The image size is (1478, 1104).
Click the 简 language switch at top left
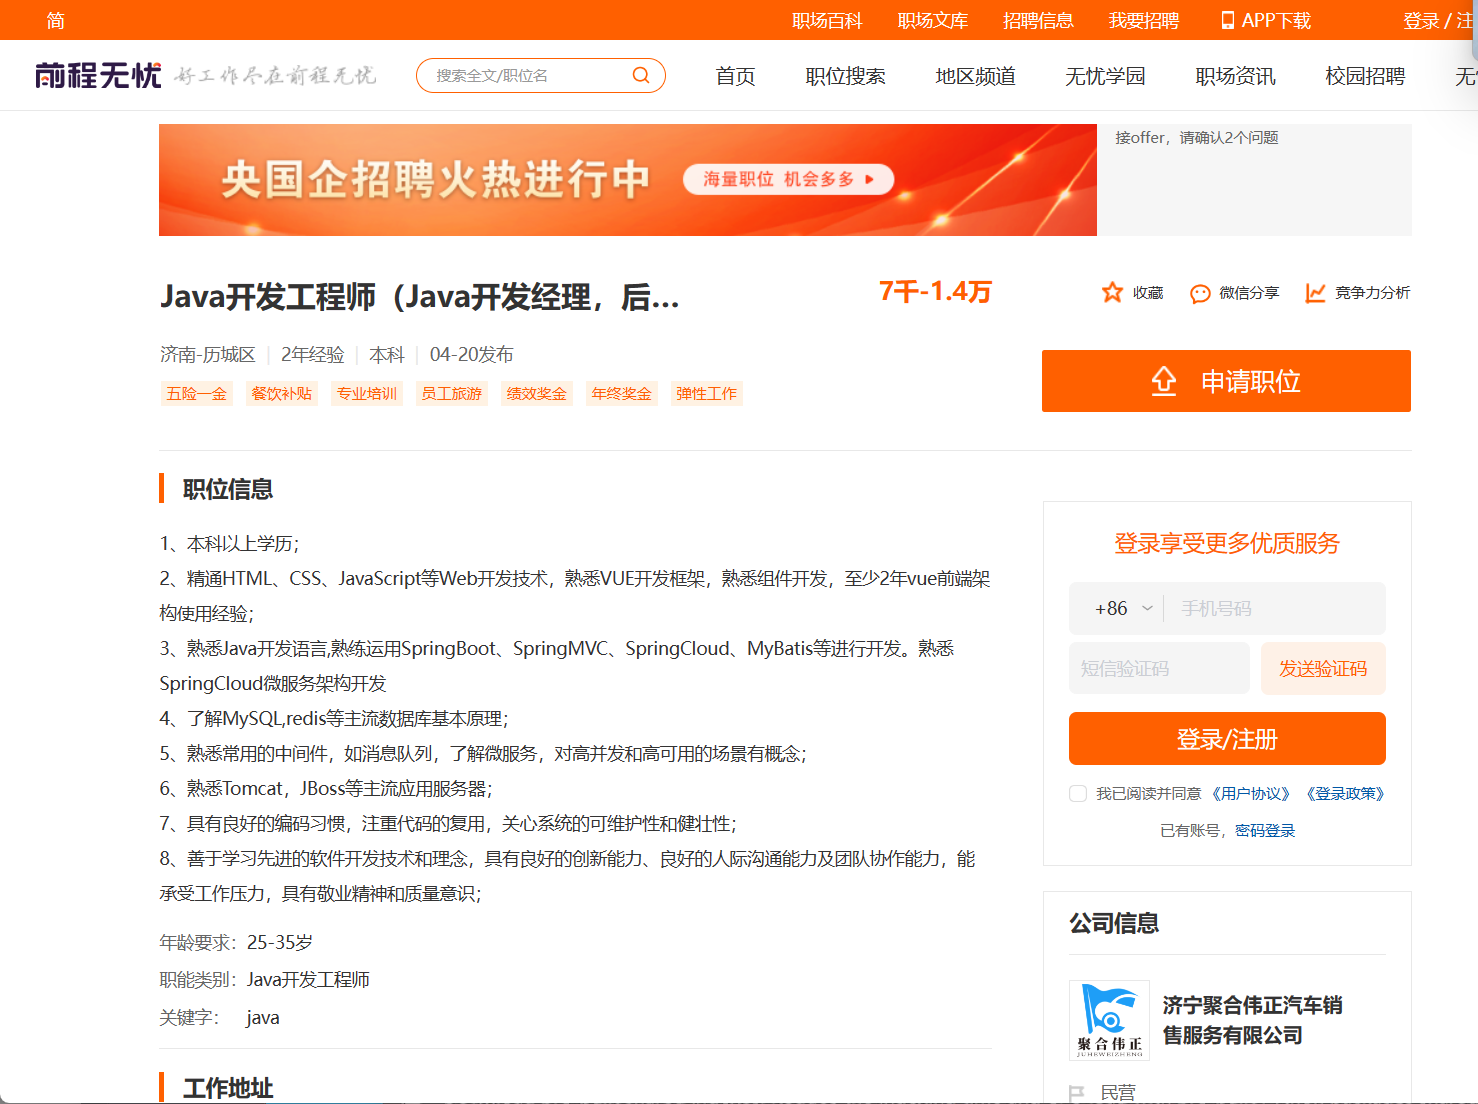pyautogui.click(x=55, y=20)
